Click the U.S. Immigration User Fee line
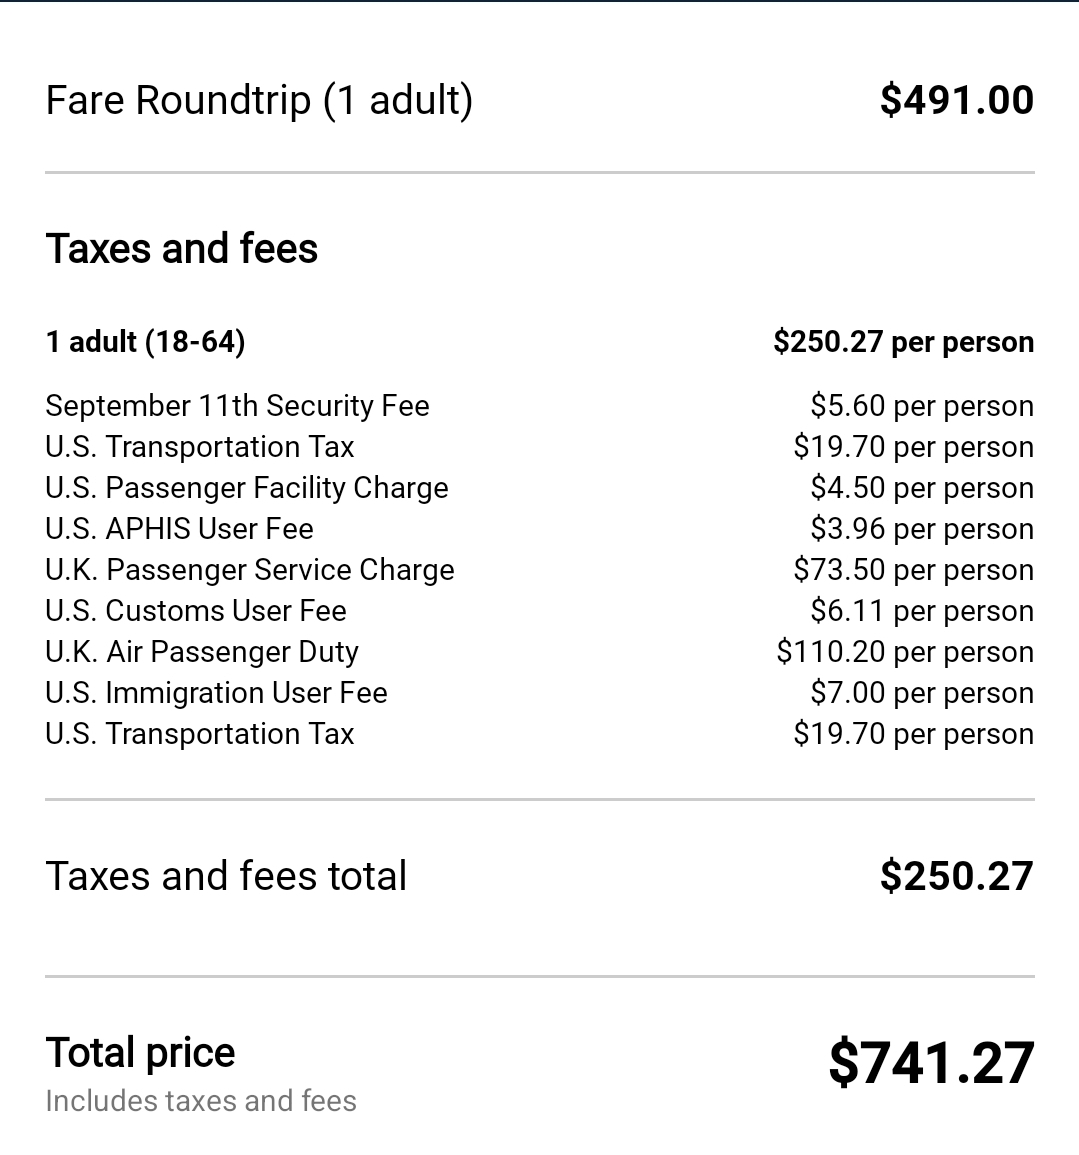 [x=217, y=693]
